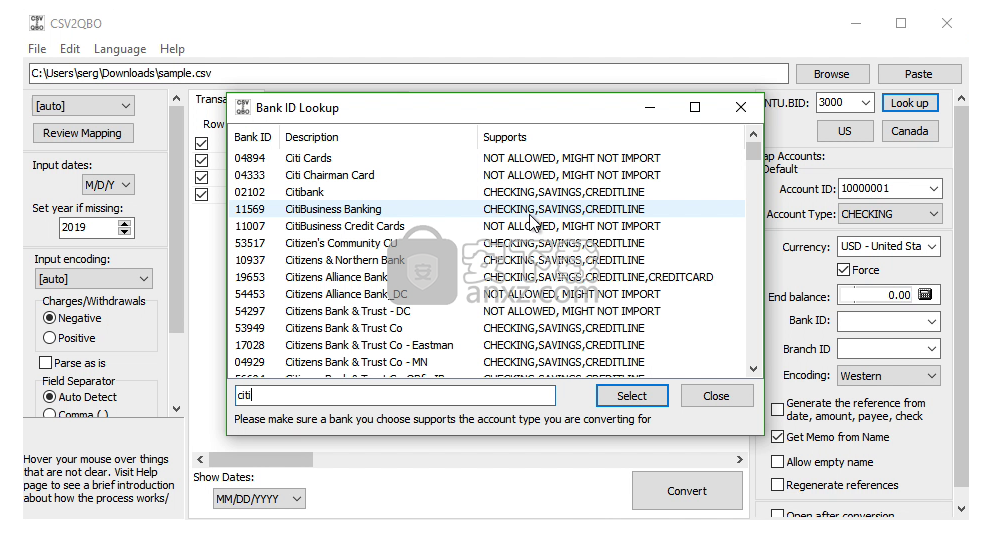Enable Regenerate references checkbox
Screen dimensions: 990x533
point(778,484)
